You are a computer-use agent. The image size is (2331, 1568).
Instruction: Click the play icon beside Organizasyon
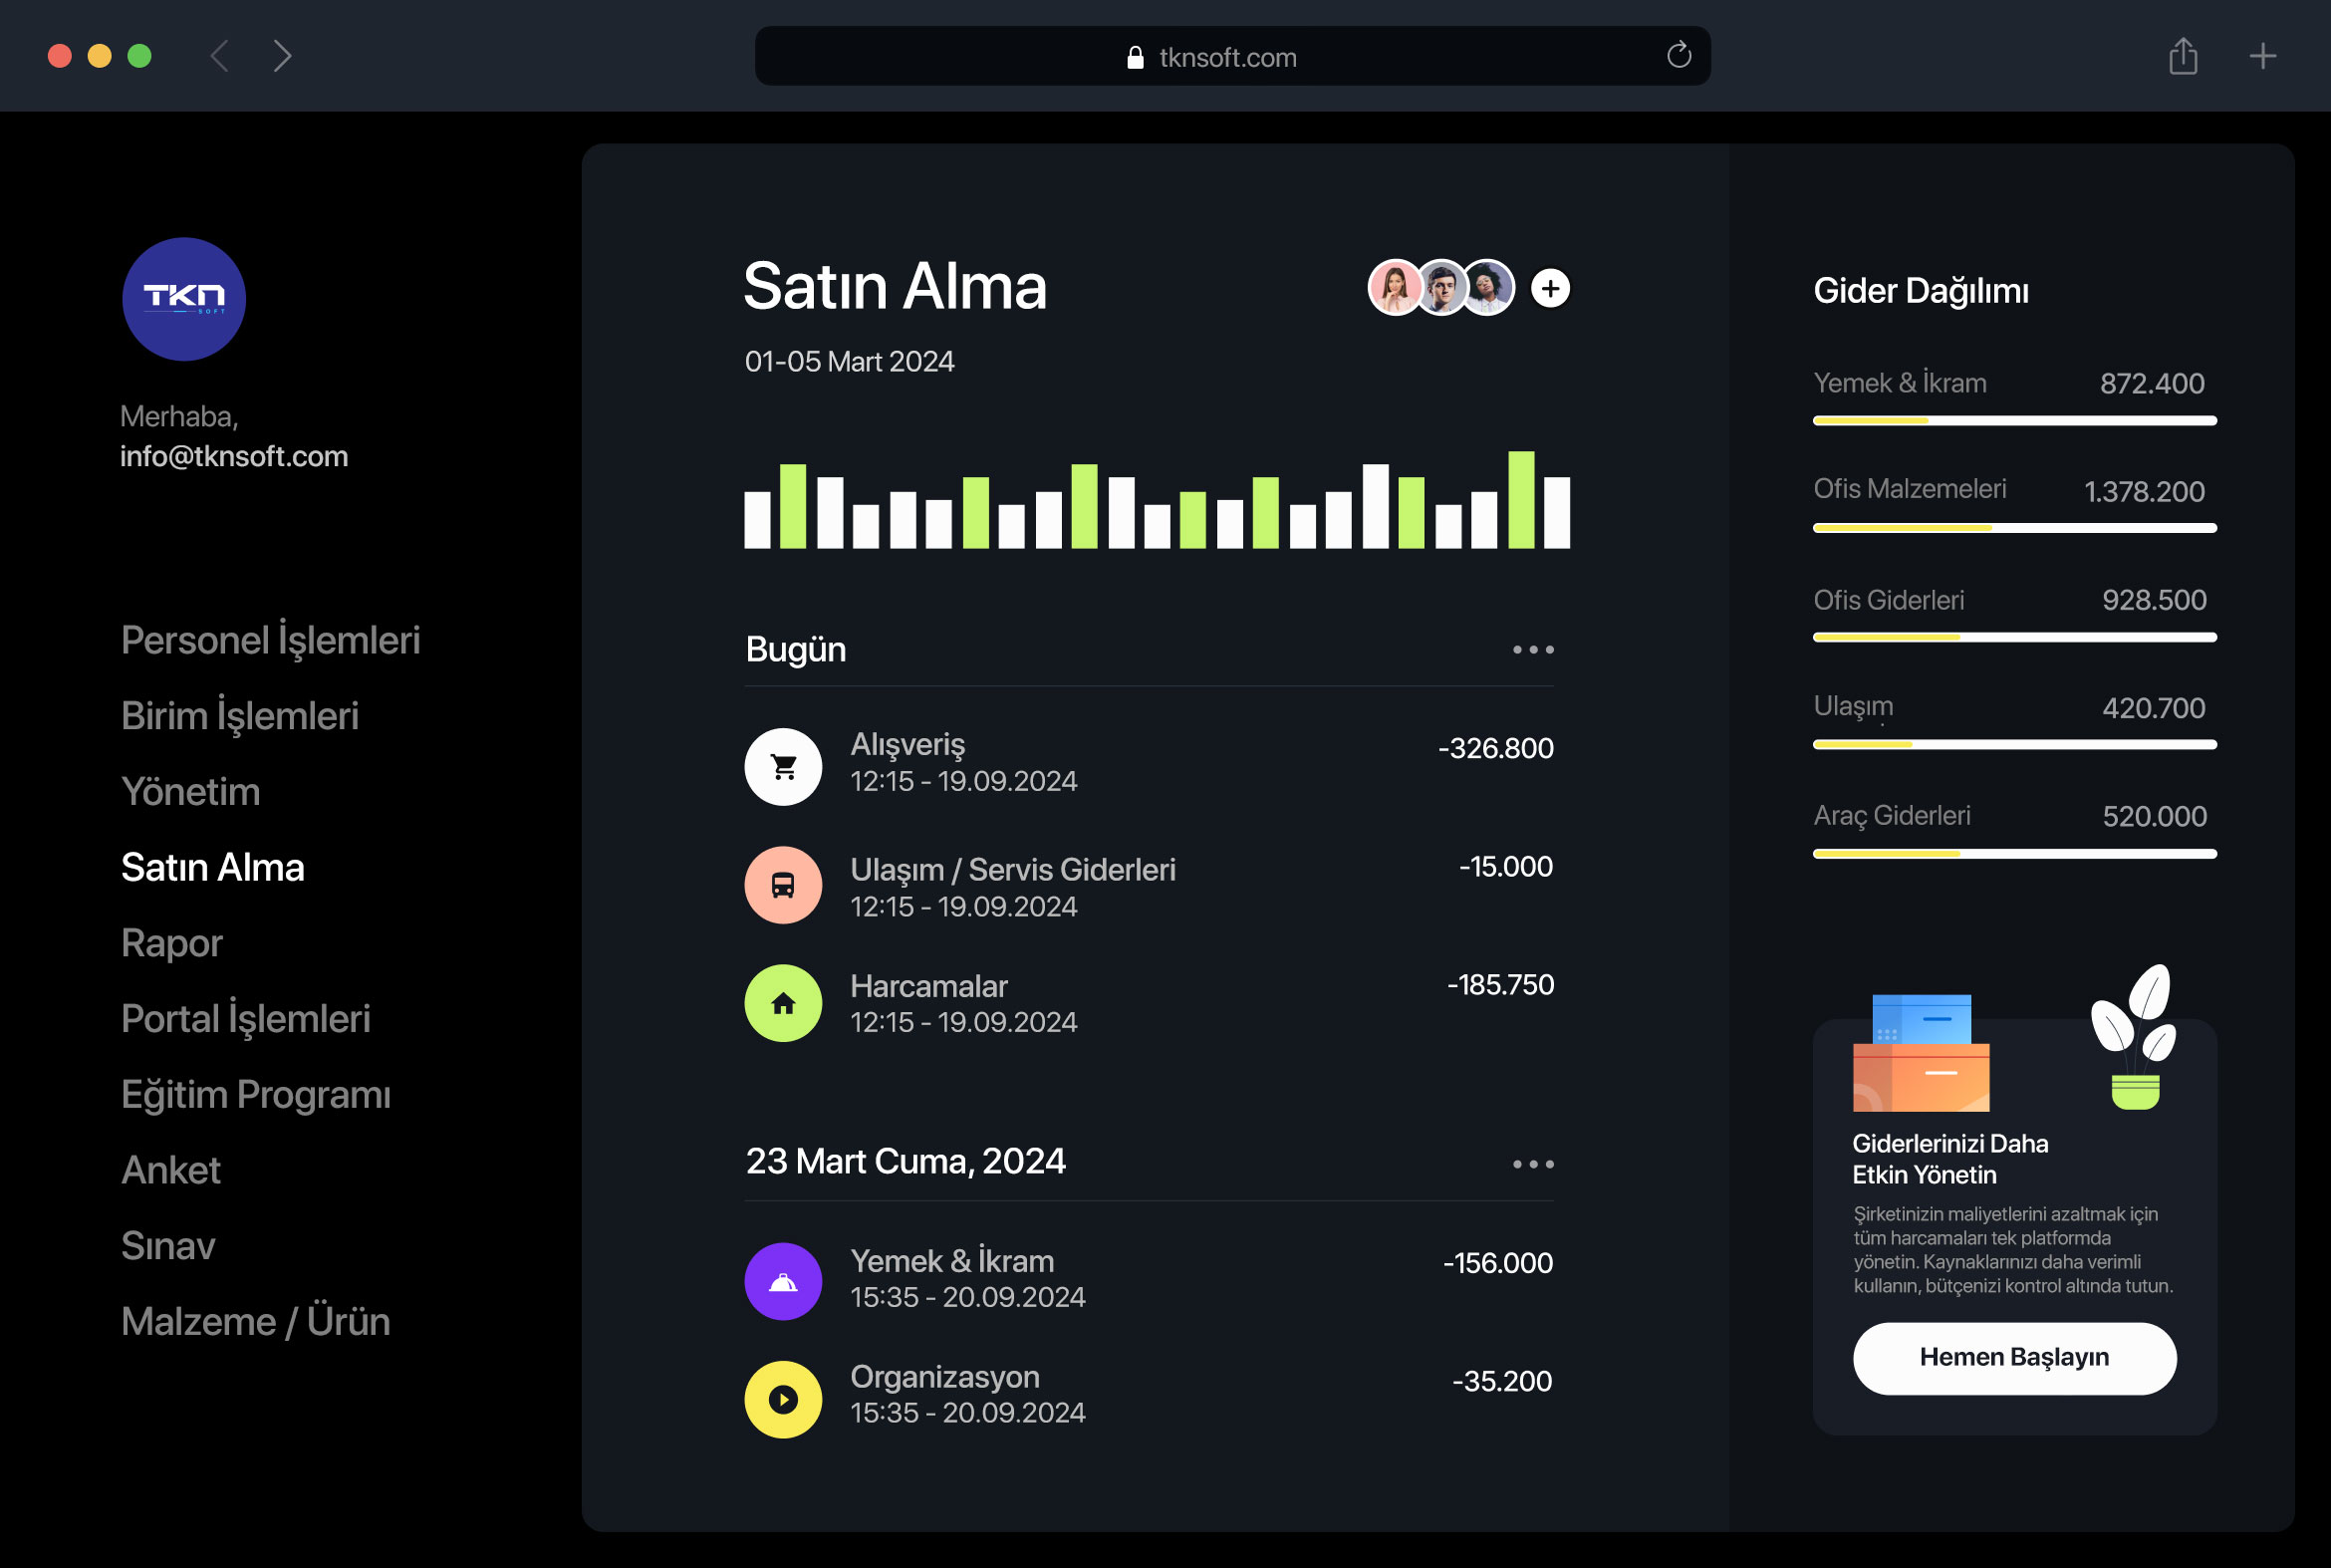(784, 1397)
